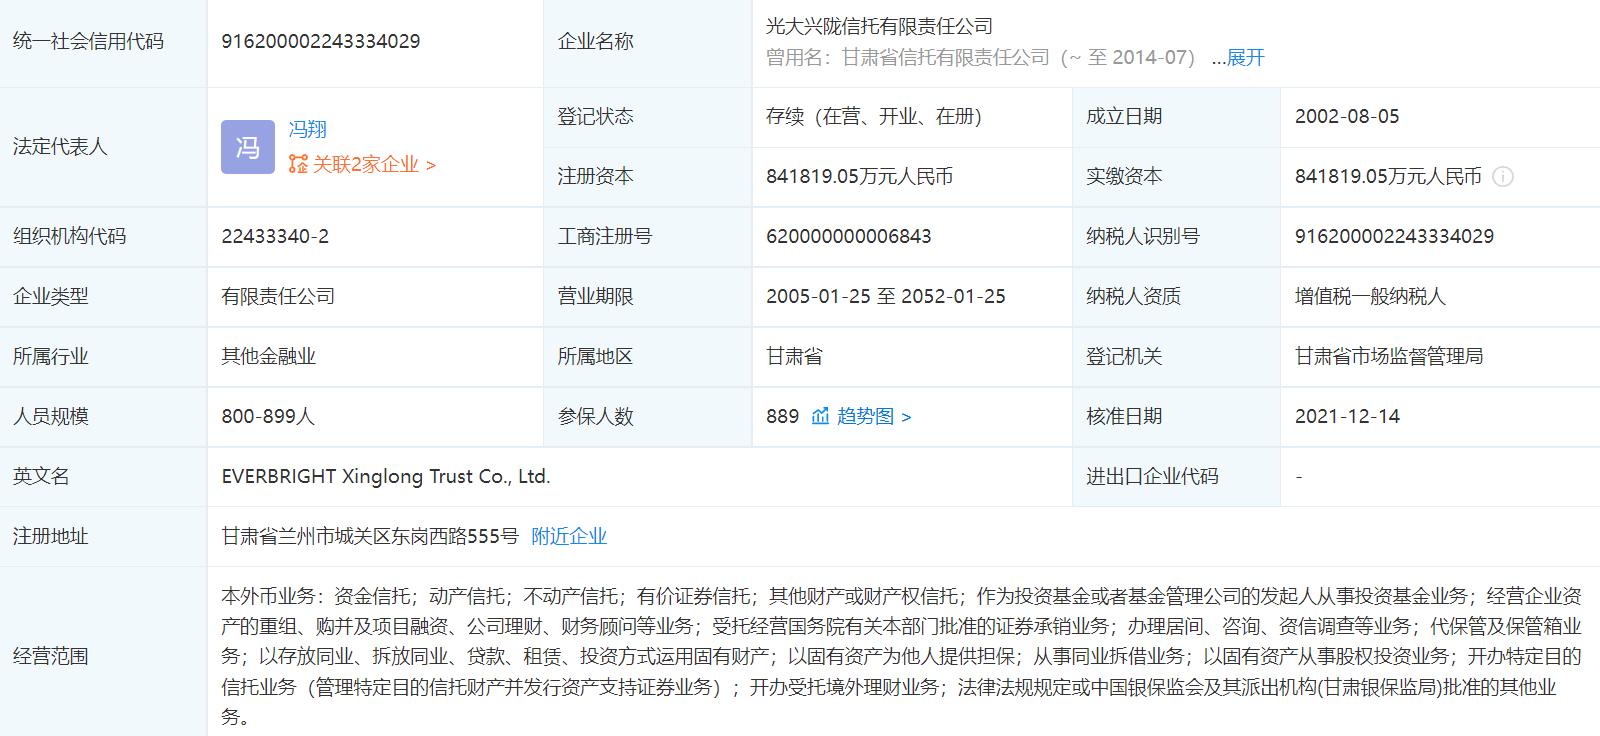
Task: Open 附近企业 nearby companies link
Action: [569, 536]
